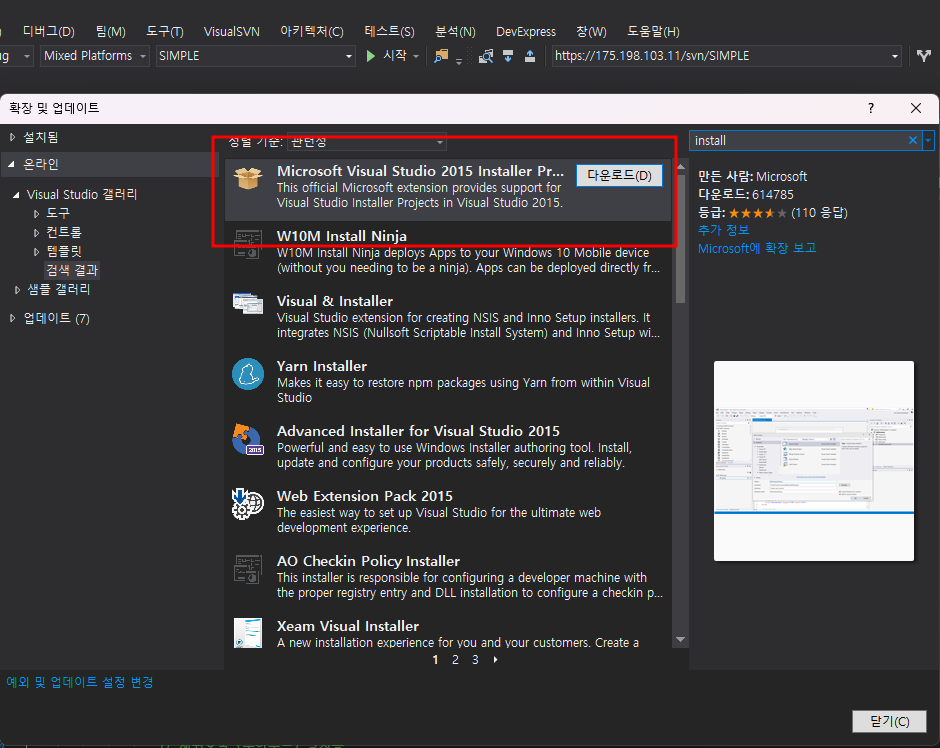Expand the 템플릿 tree node
This screenshot has height=748, width=940.
37,252
